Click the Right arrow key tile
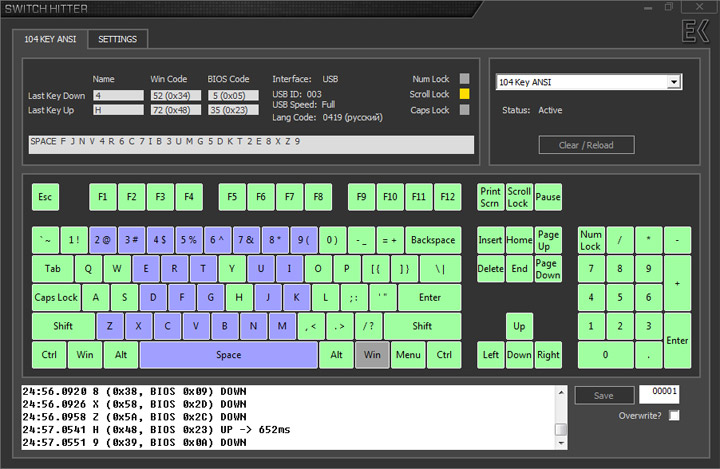The height and width of the screenshot is (469, 720). click(548, 355)
